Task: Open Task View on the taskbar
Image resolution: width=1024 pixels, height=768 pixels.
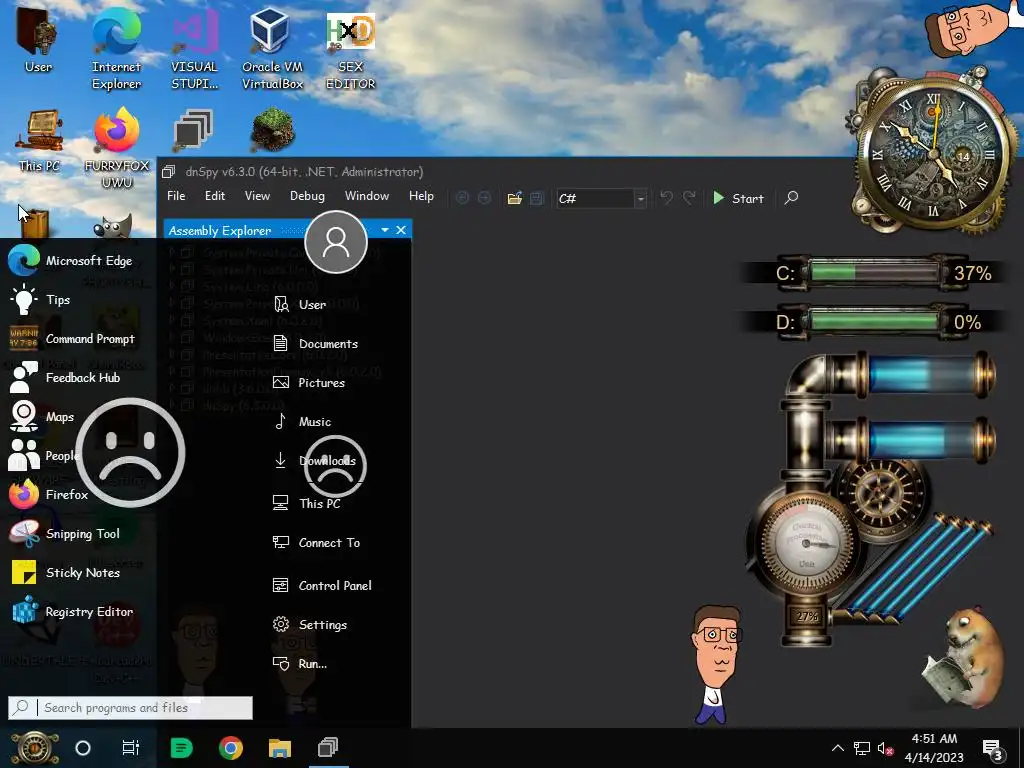Action: pyautogui.click(x=131, y=748)
